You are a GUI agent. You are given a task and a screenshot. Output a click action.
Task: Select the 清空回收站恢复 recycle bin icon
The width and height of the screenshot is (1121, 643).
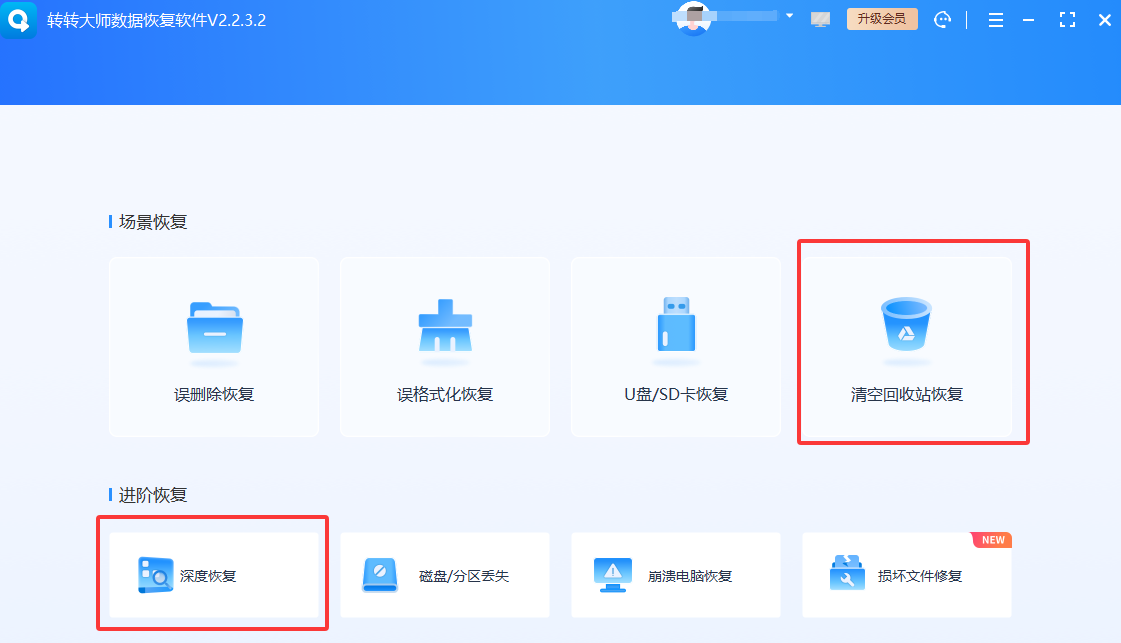click(906, 324)
